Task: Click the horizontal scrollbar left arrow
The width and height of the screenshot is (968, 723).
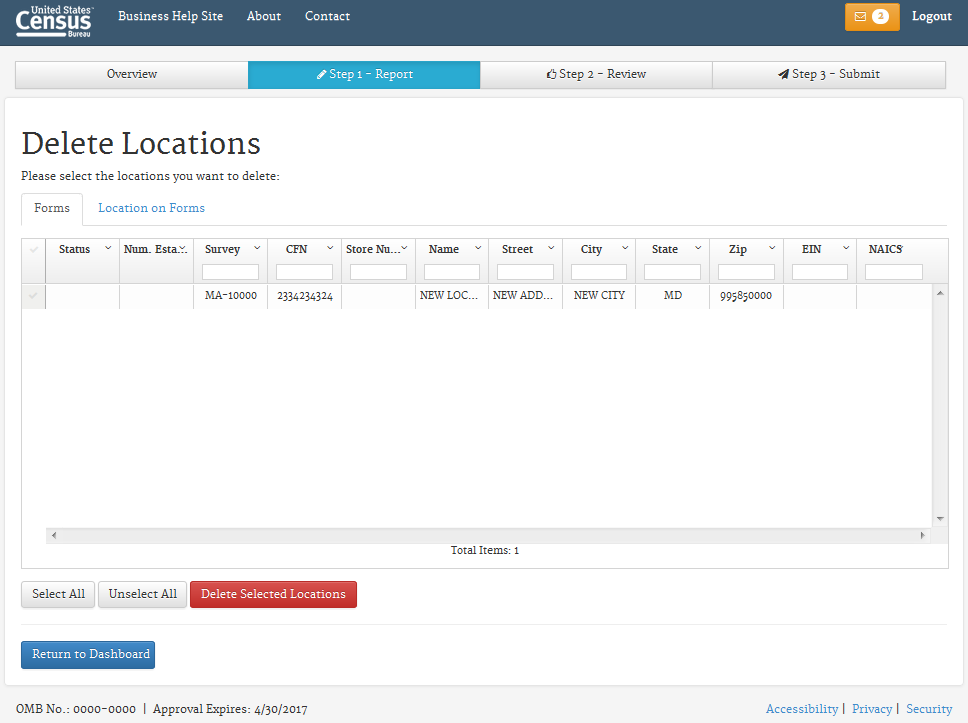Action: click(54, 535)
